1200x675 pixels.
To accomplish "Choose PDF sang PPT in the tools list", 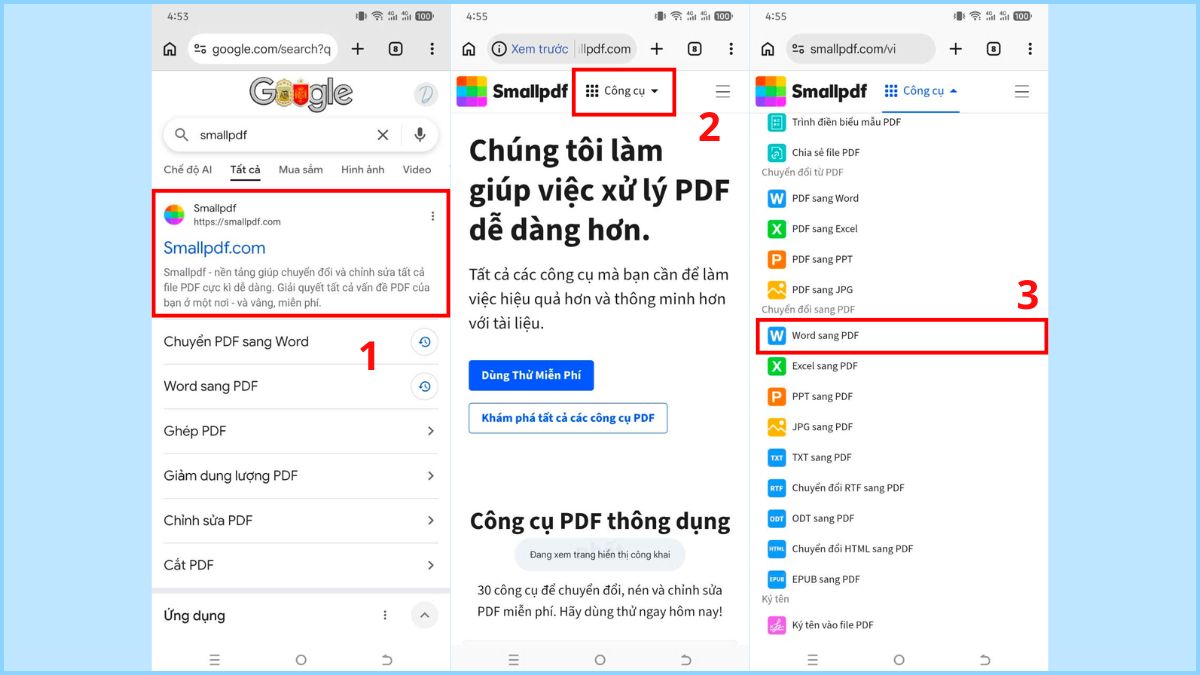I will tap(811, 259).
